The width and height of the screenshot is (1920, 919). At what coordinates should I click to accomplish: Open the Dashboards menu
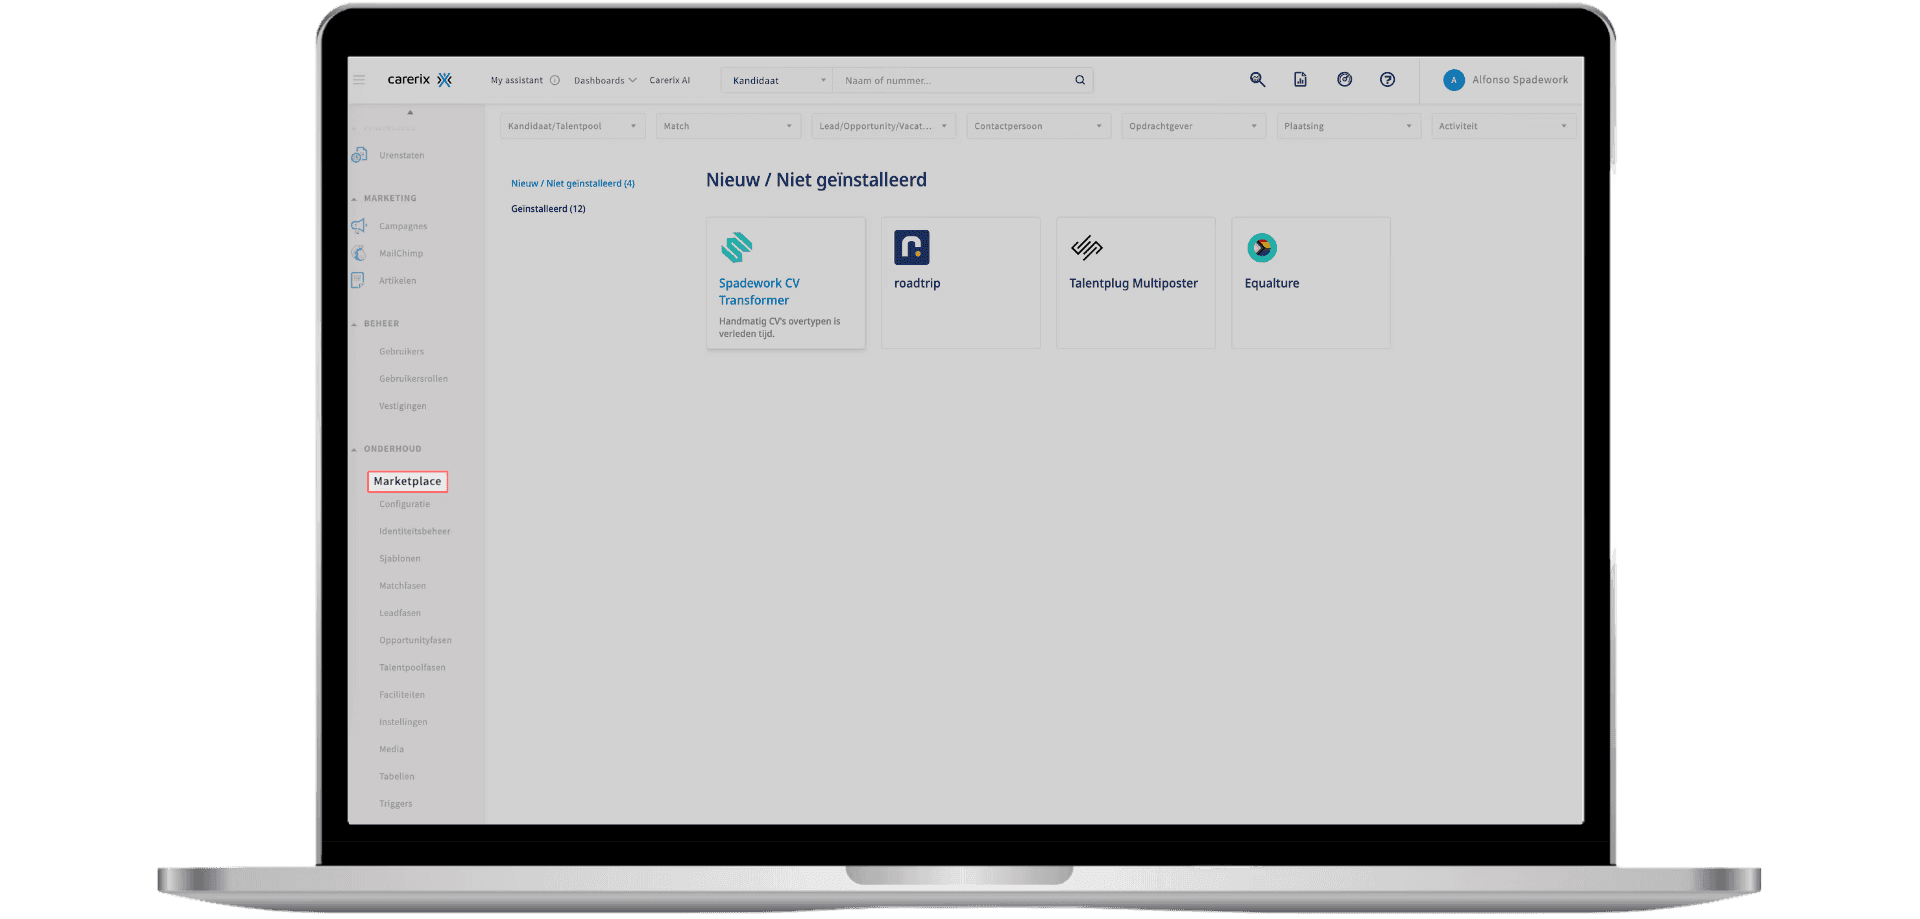pos(605,81)
